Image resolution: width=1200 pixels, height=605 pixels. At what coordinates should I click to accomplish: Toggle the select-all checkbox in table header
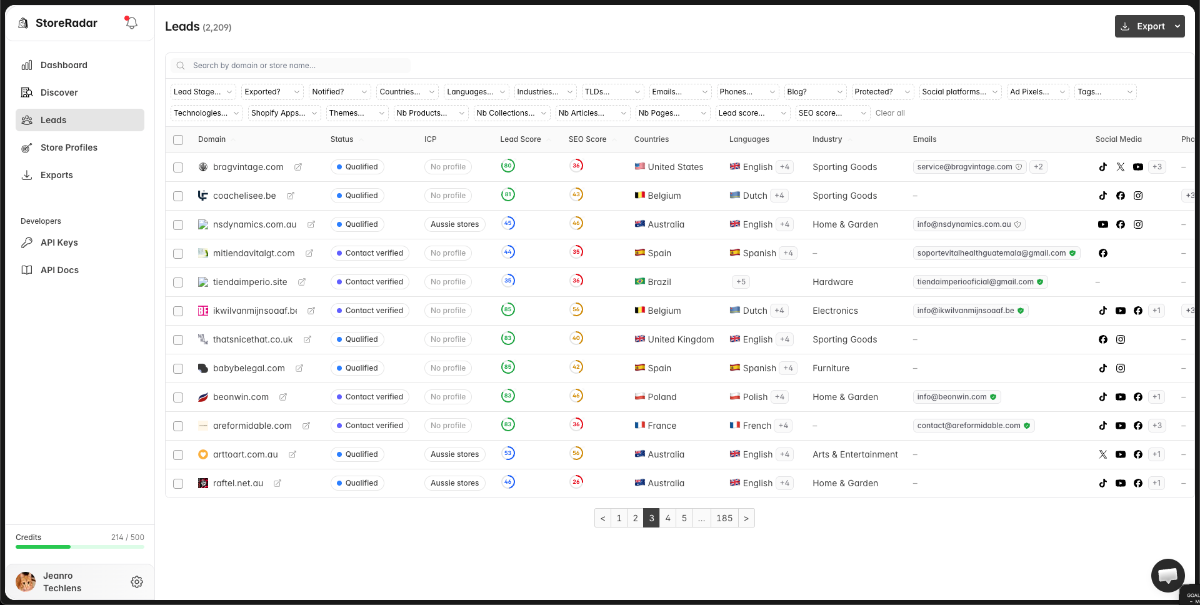(178, 140)
